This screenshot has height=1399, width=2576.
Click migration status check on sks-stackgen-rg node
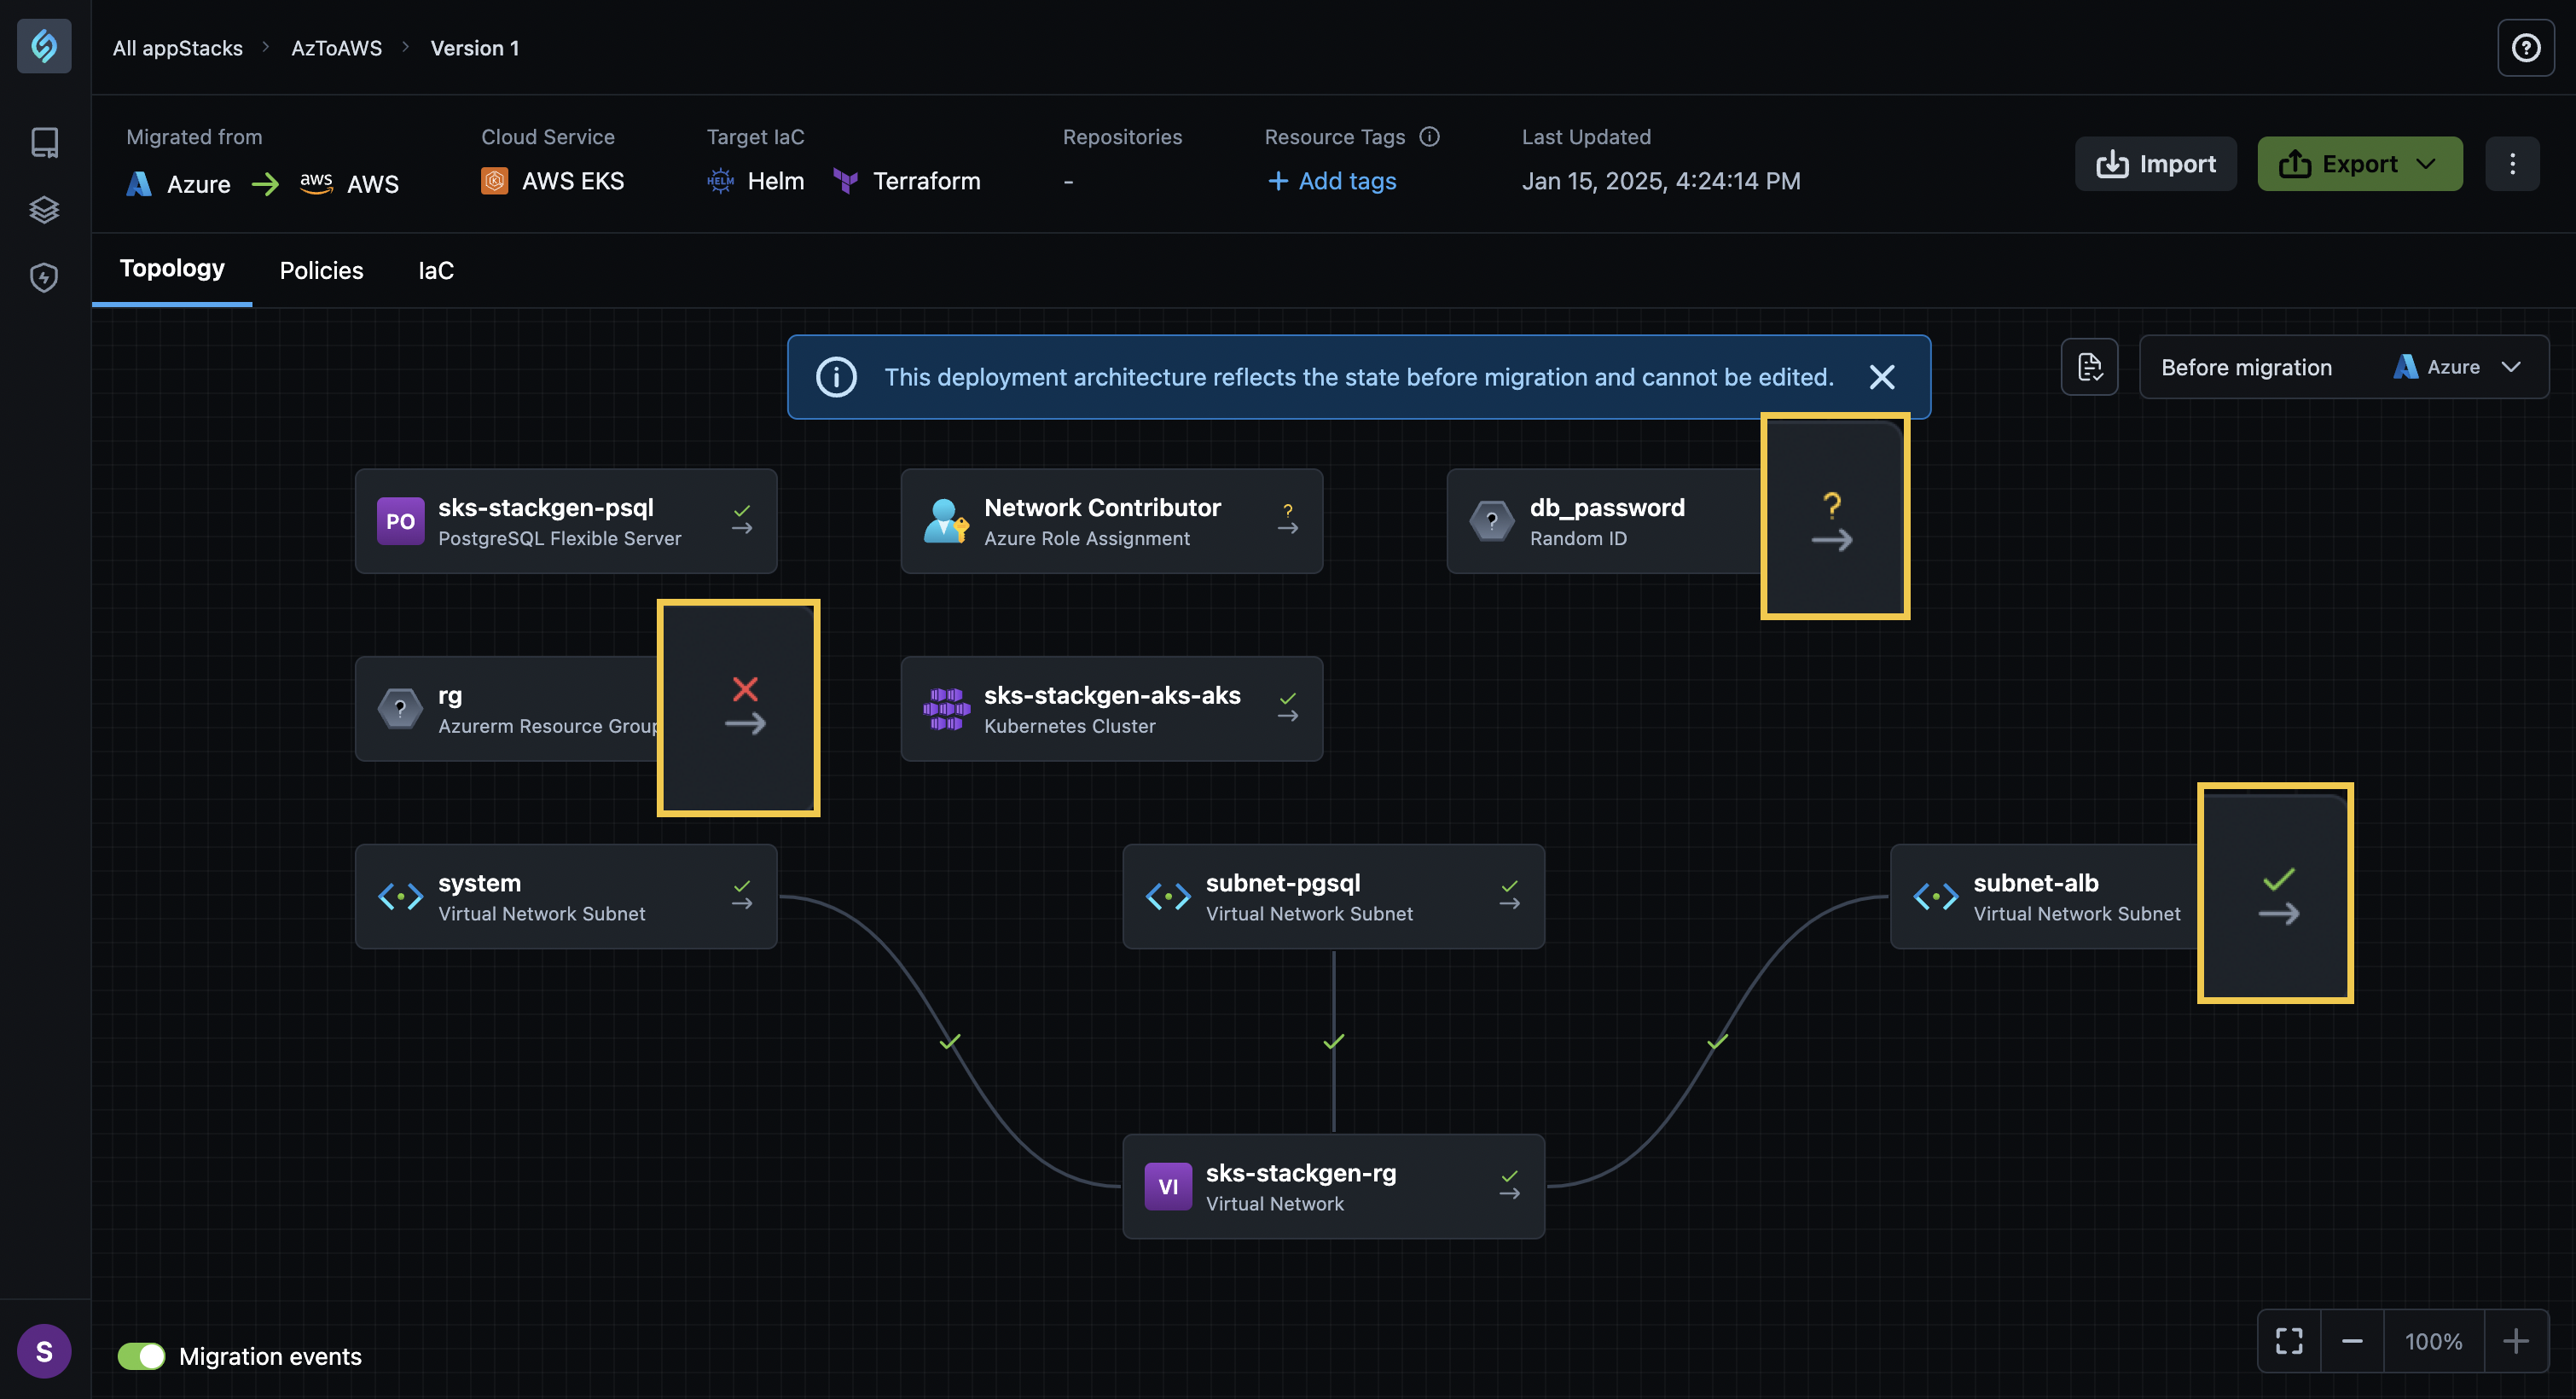1509,1176
